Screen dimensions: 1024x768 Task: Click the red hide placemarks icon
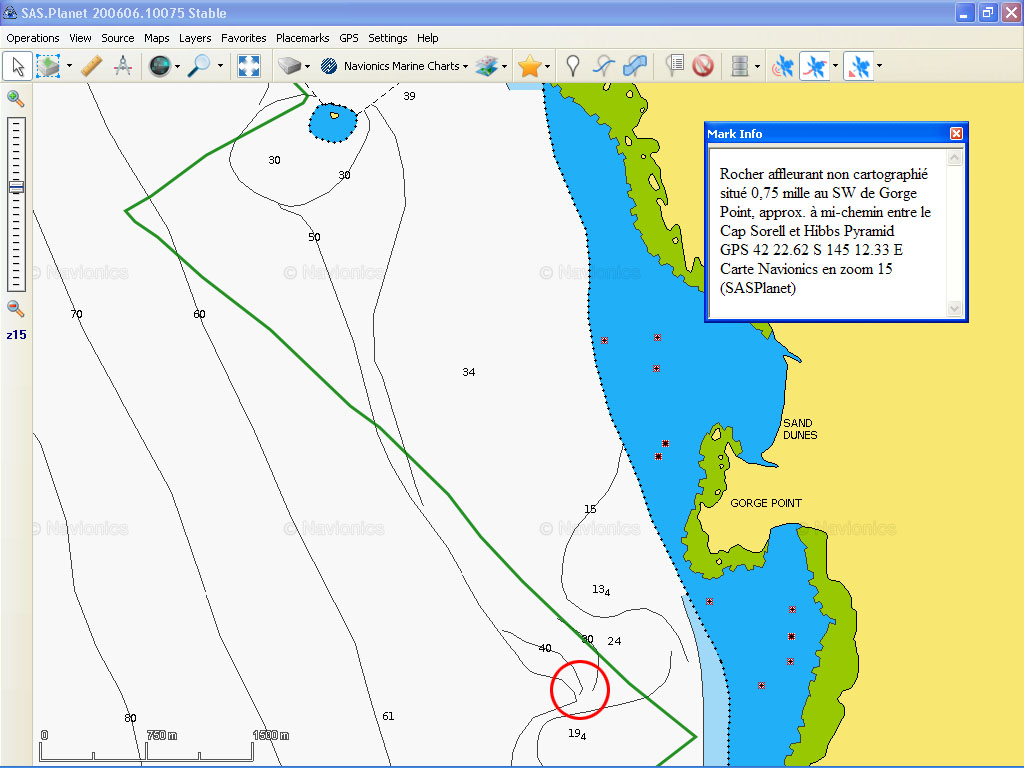coord(703,66)
